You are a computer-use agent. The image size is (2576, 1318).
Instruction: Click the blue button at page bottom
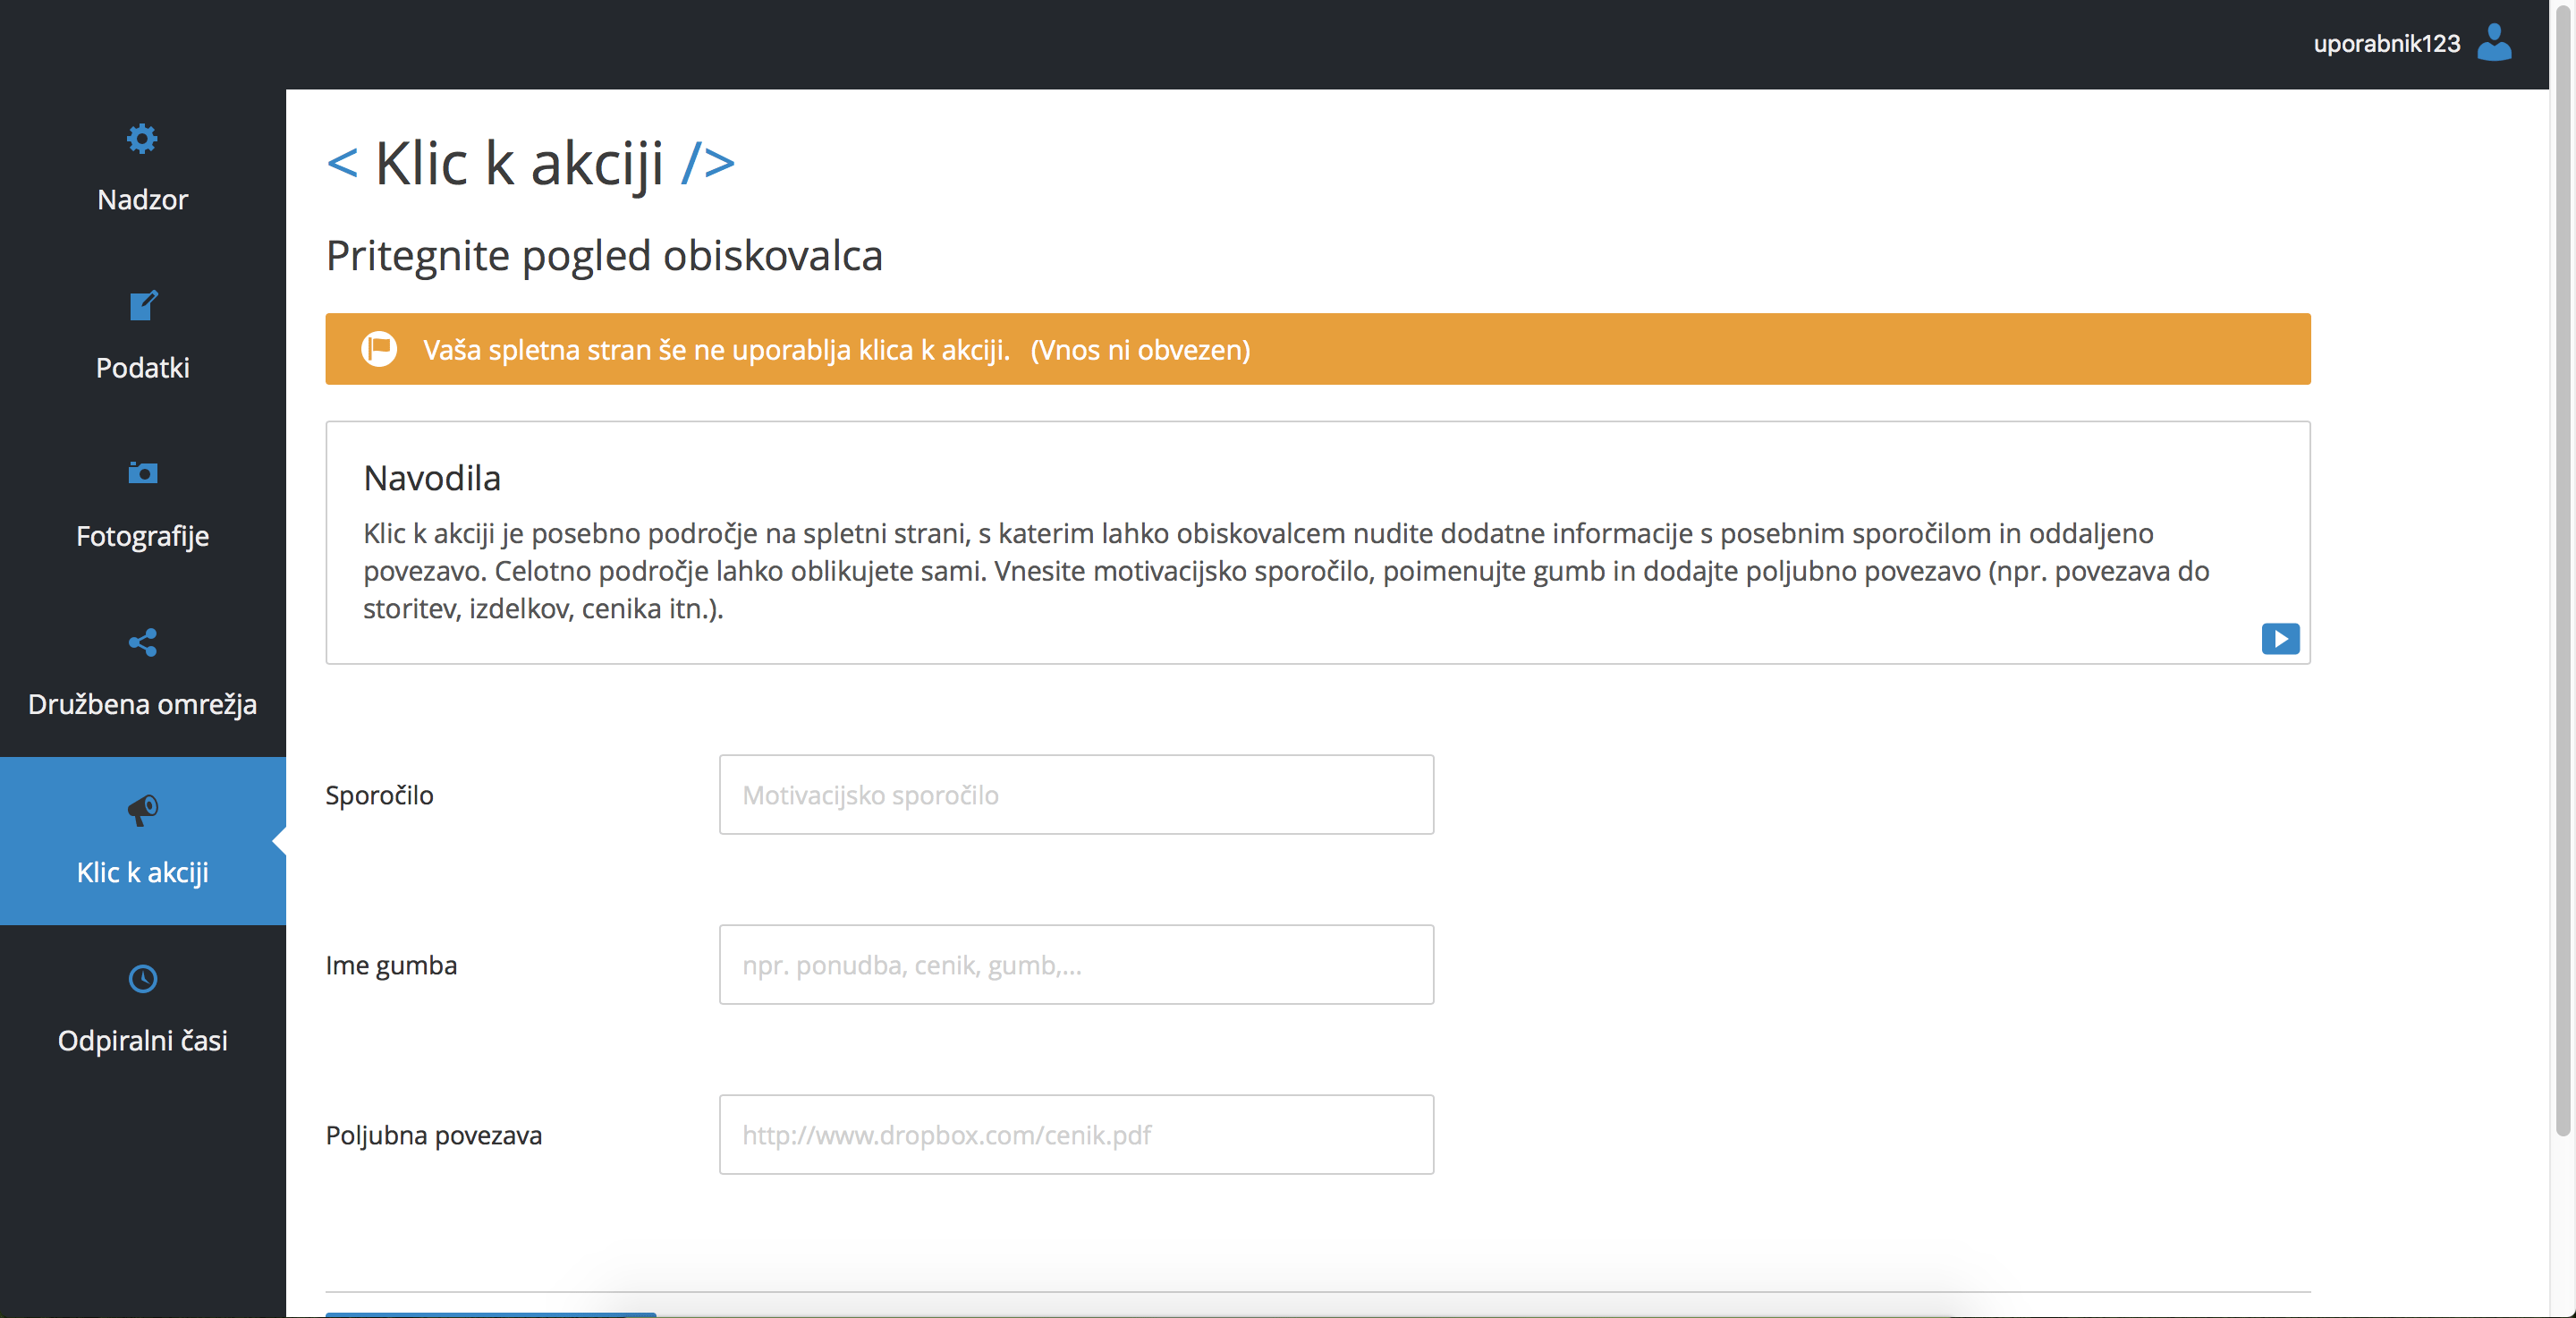click(x=490, y=1314)
